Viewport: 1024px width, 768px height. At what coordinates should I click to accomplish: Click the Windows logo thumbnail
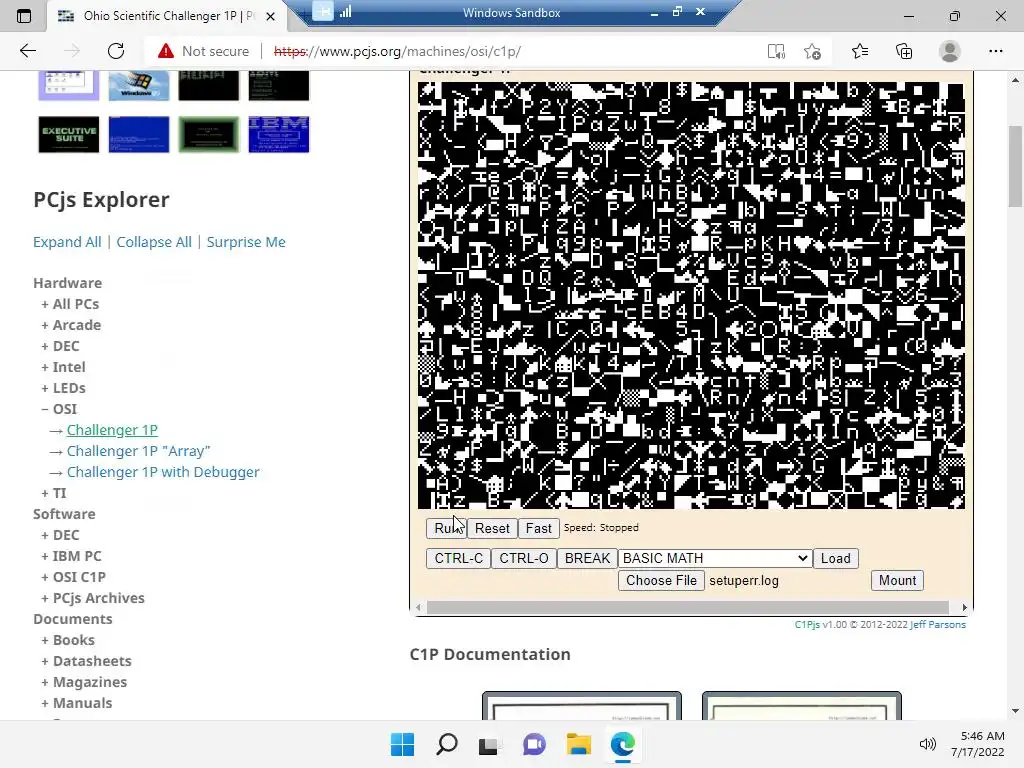coord(138,86)
